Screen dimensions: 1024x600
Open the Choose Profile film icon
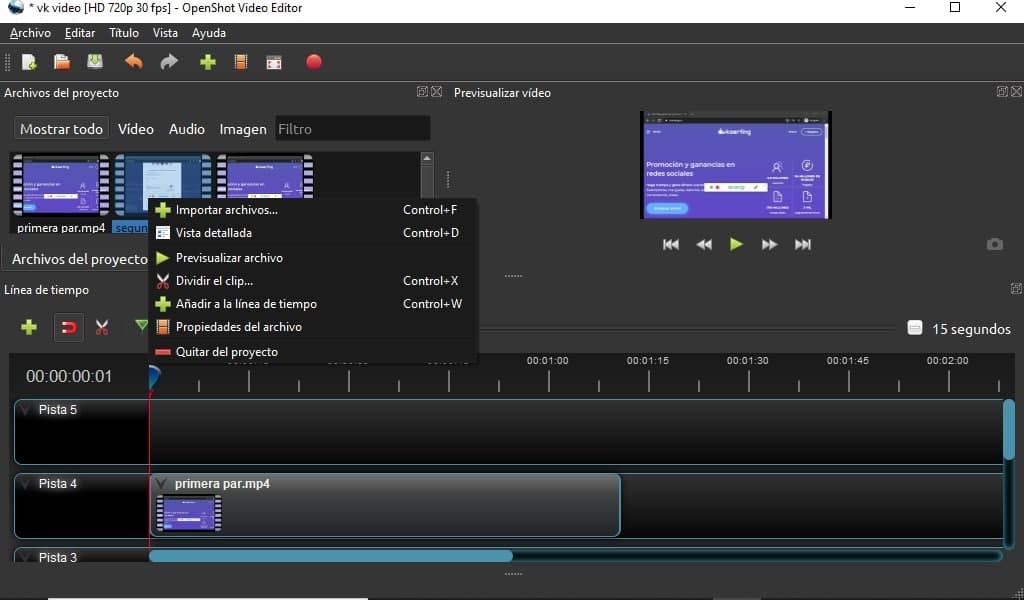[x=241, y=62]
